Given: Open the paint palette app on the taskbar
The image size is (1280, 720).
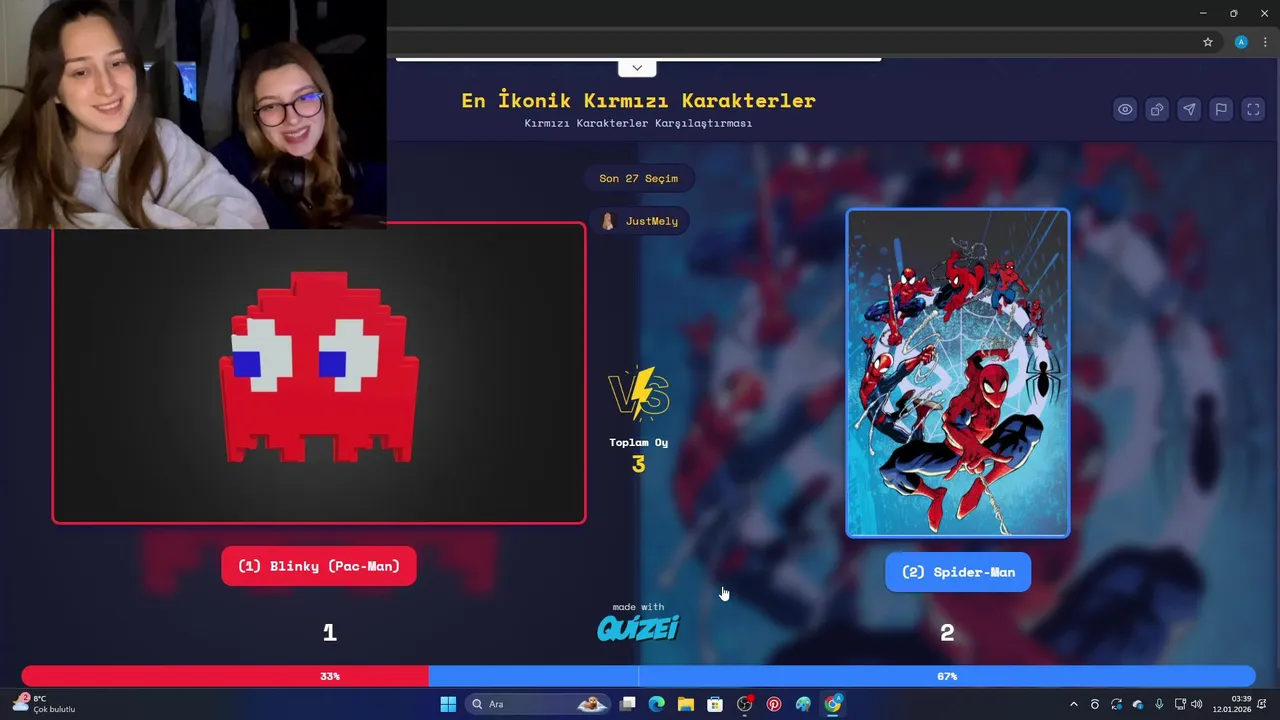Looking at the screenshot, I should click(x=803, y=704).
